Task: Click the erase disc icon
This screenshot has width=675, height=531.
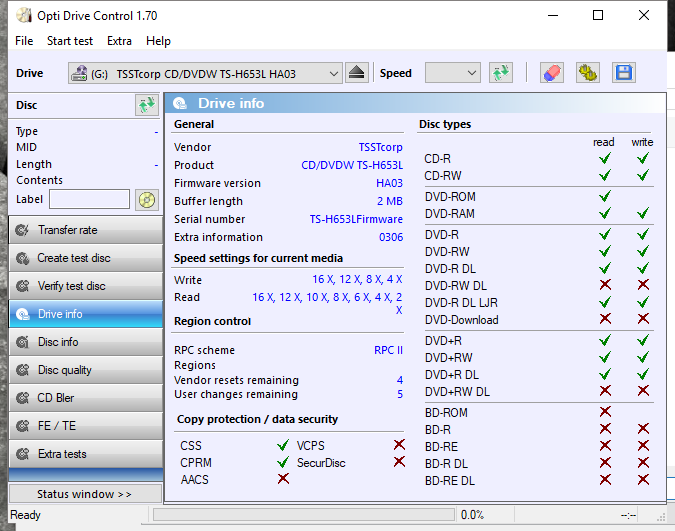Action: (552, 73)
